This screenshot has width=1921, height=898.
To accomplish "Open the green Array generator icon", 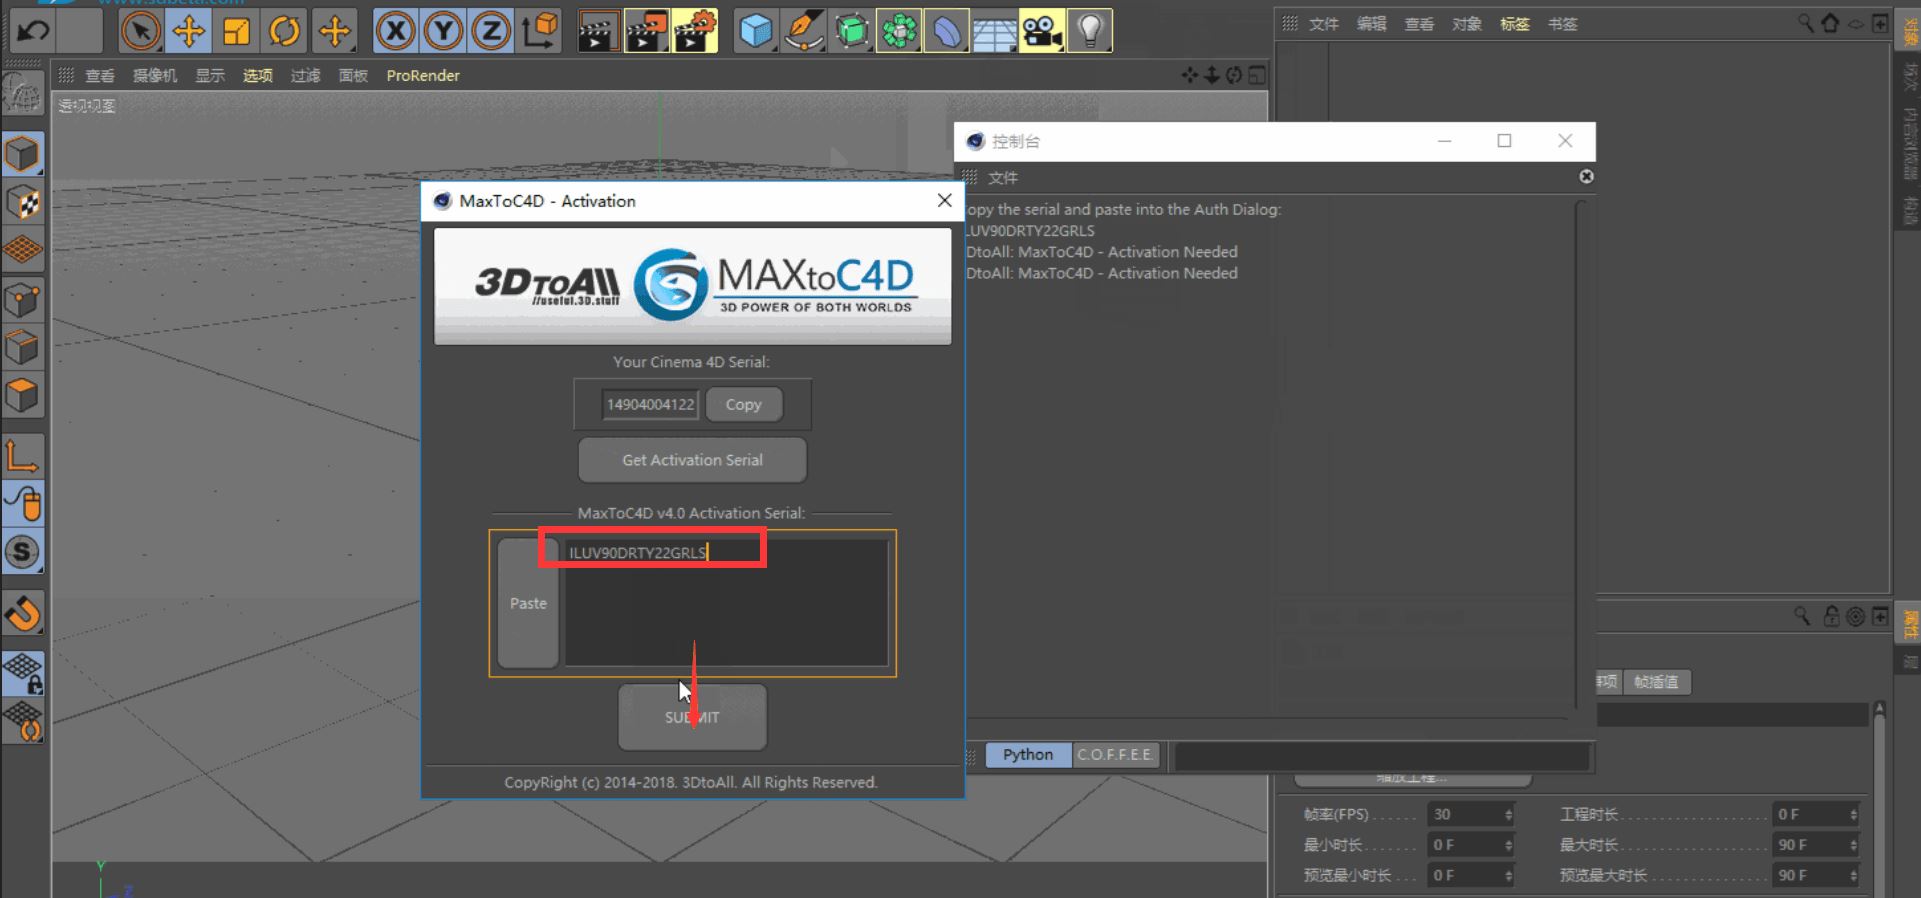I will pos(899,31).
